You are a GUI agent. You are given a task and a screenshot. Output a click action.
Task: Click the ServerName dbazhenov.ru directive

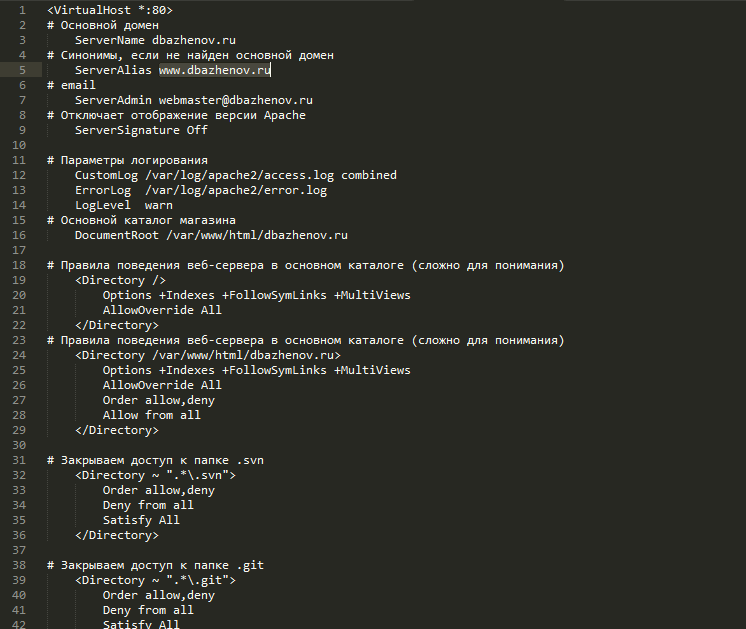coord(155,40)
